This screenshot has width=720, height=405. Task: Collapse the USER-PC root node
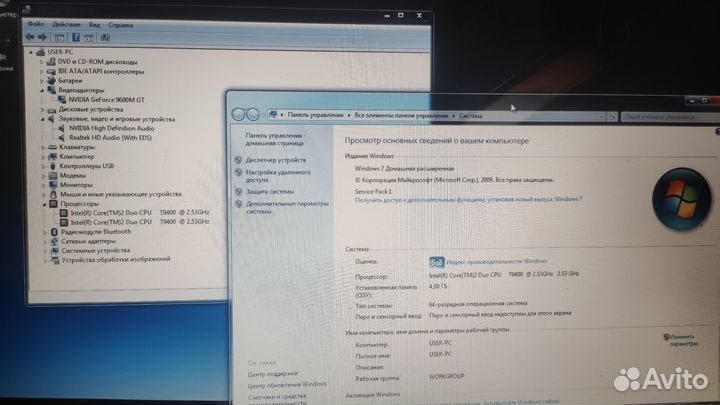pyautogui.click(x=31, y=52)
